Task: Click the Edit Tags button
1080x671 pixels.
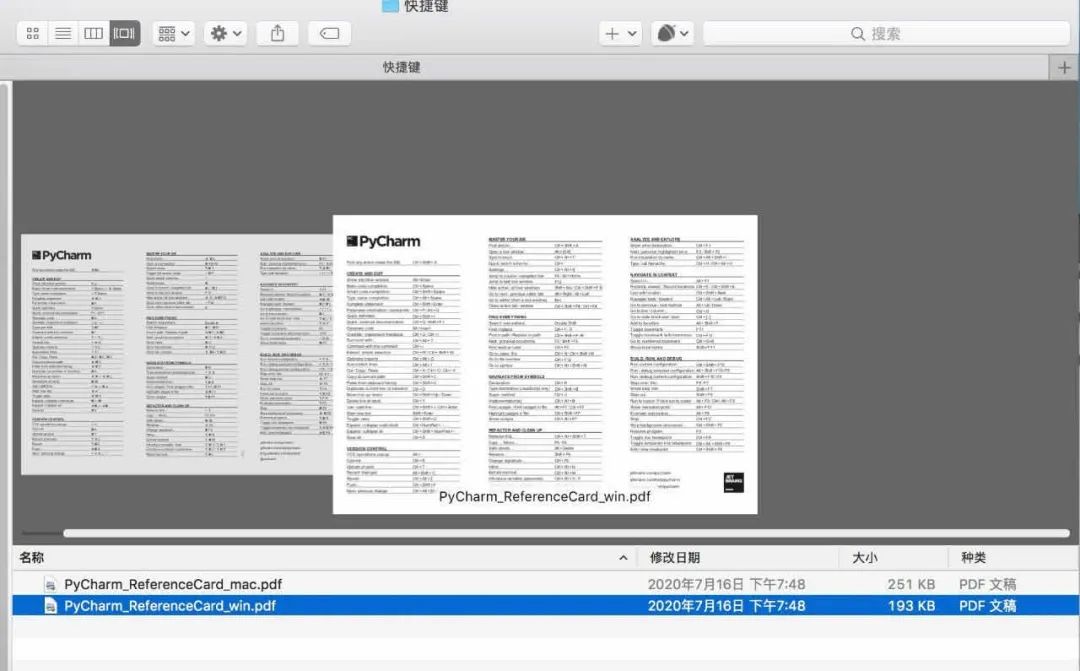Action: pos(329,33)
